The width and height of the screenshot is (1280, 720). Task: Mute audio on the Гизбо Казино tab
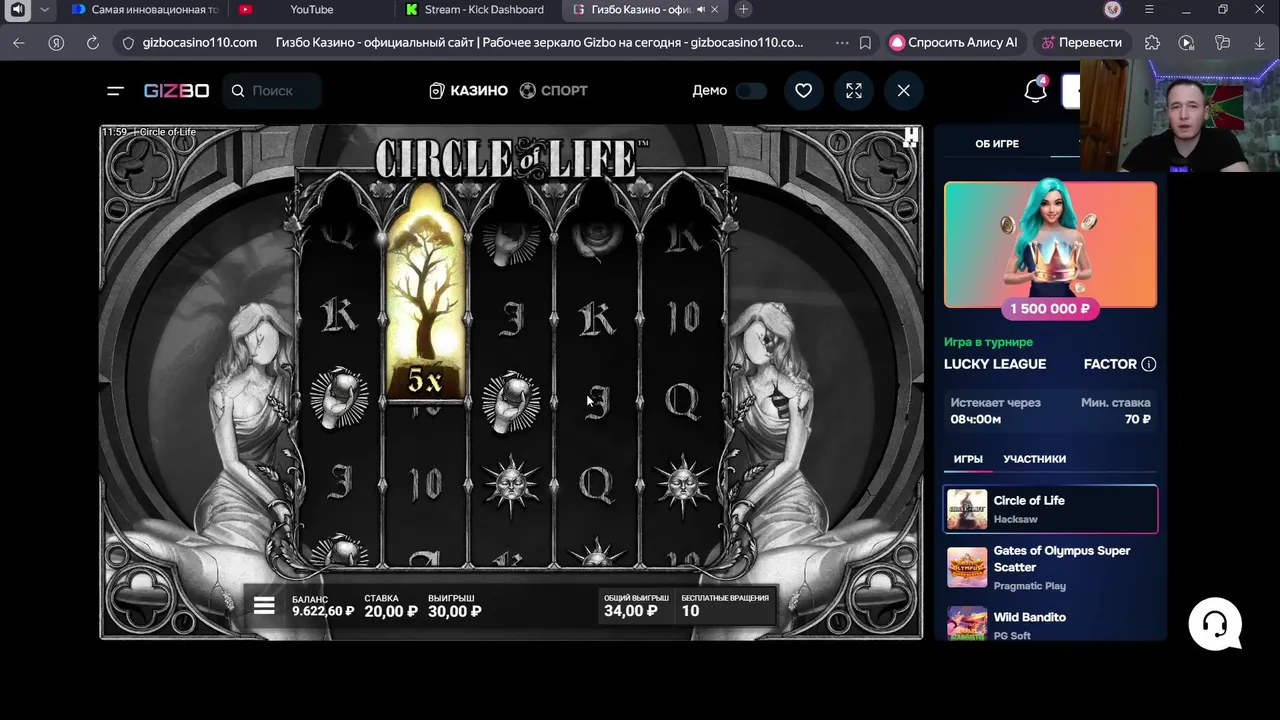point(700,10)
